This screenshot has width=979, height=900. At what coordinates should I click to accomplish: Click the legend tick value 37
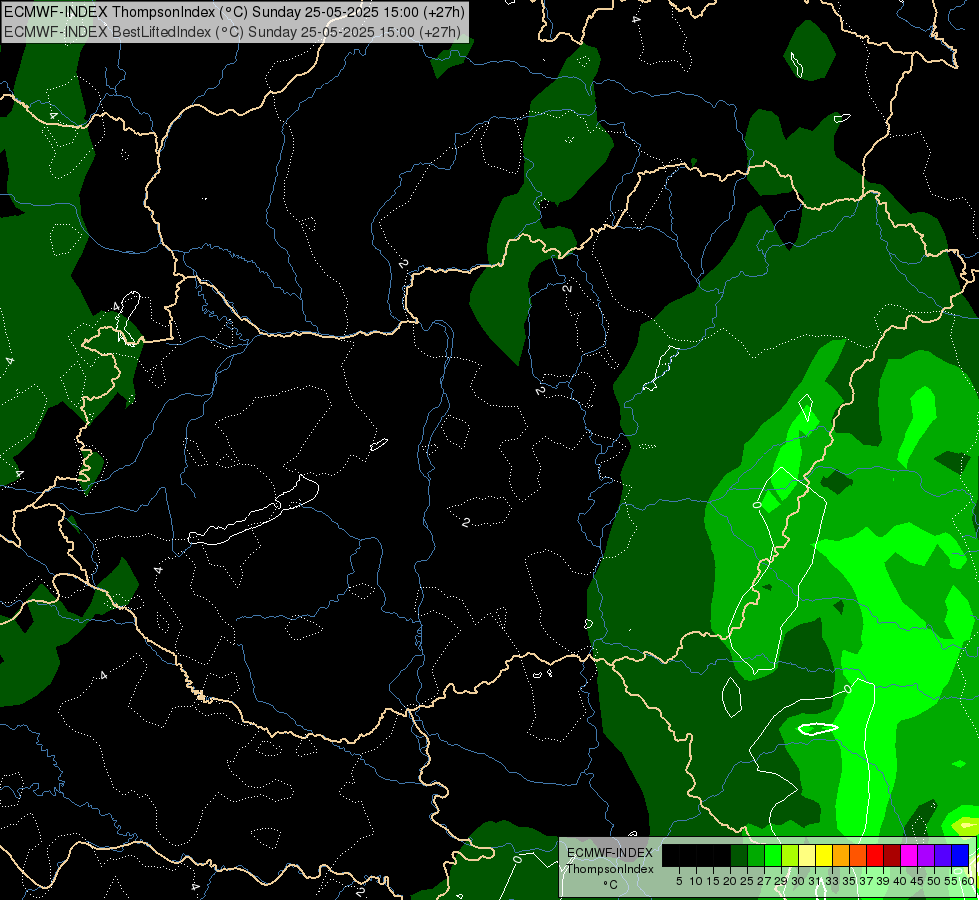[867, 881]
